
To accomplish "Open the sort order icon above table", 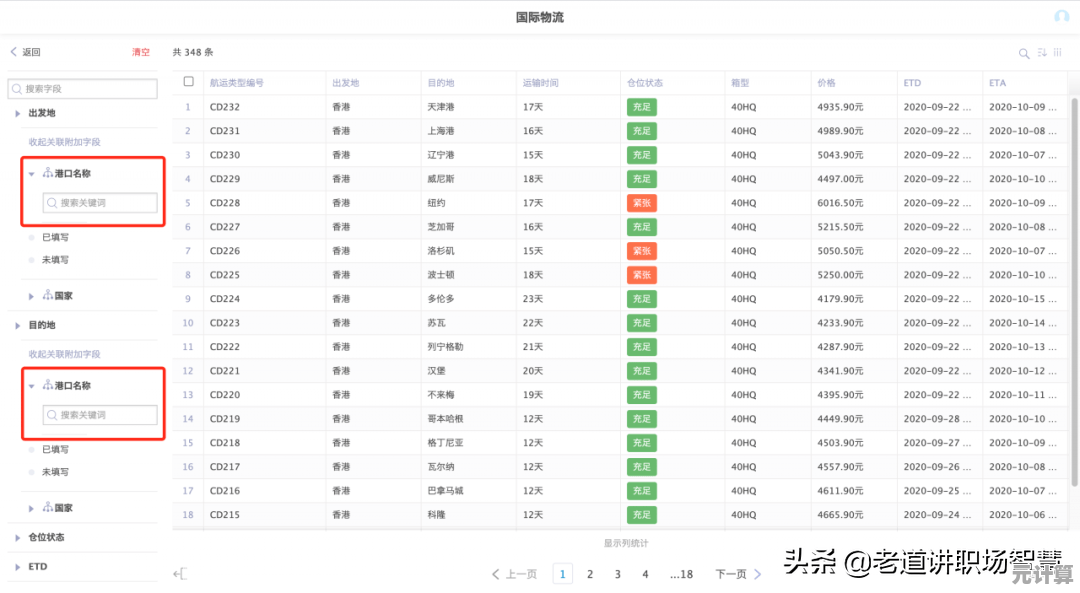I will click(1041, 53).
